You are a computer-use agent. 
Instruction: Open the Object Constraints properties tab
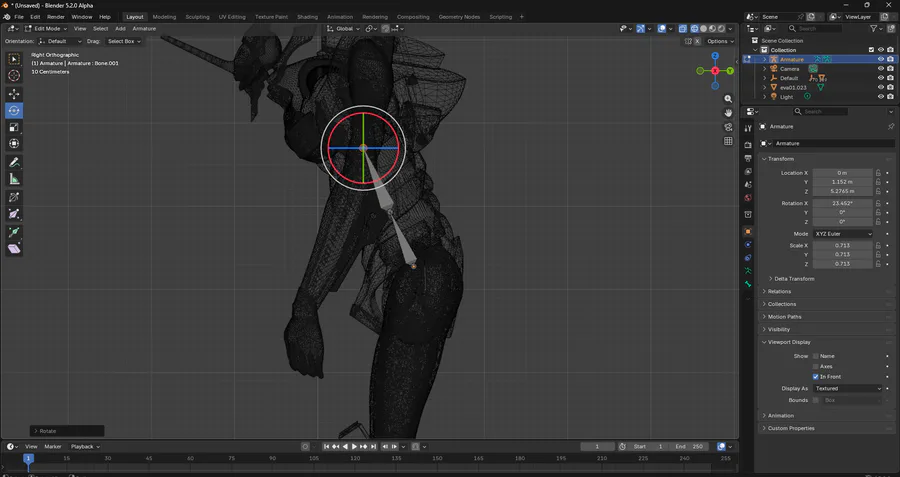point(748,258)
